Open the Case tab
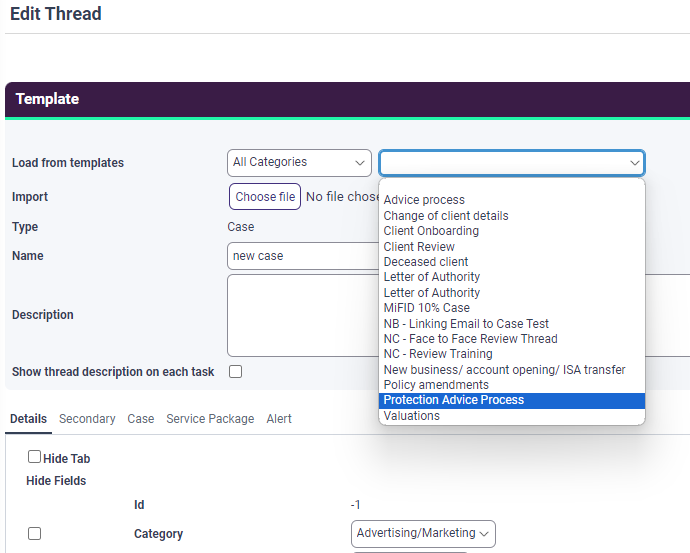Screen dimensions: 690x553 pyautogui.click(x=141, y=419)
